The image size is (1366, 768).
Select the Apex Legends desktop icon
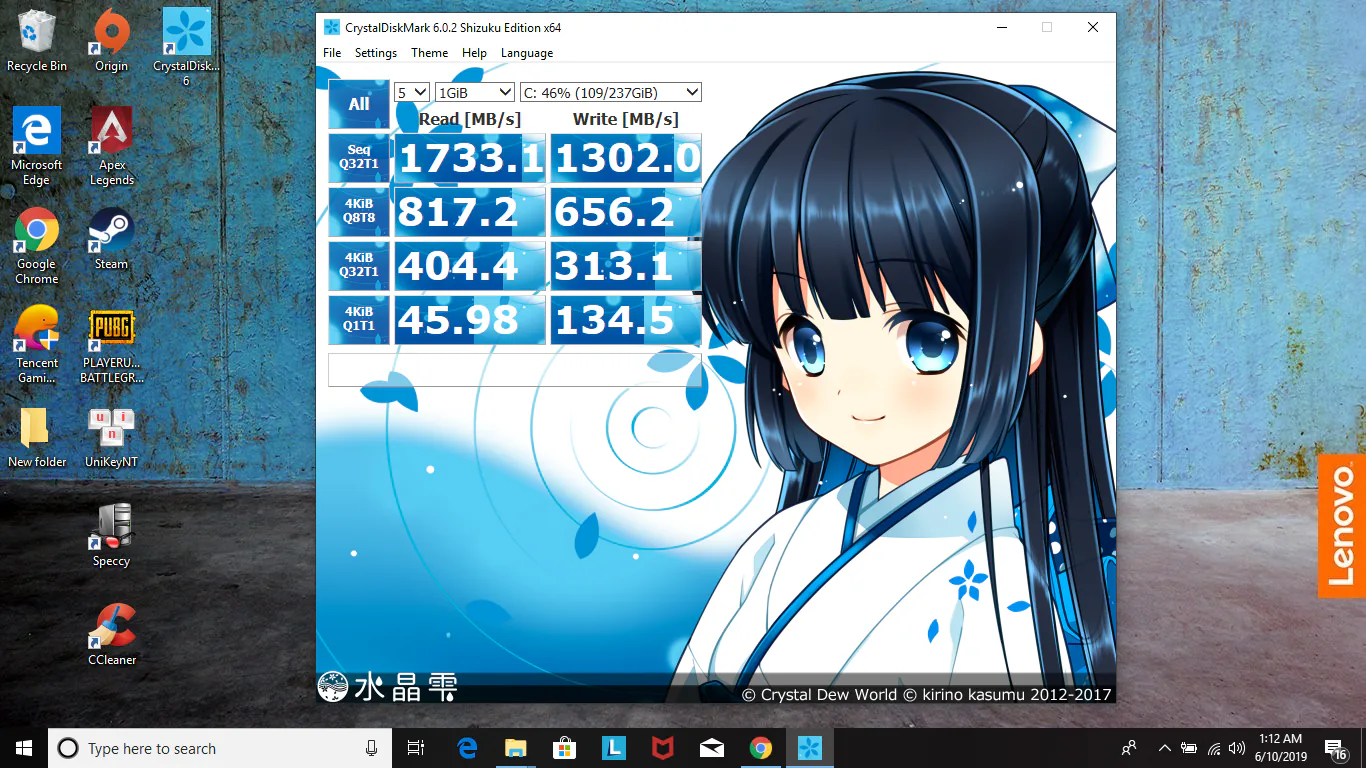tap(112, 146)
